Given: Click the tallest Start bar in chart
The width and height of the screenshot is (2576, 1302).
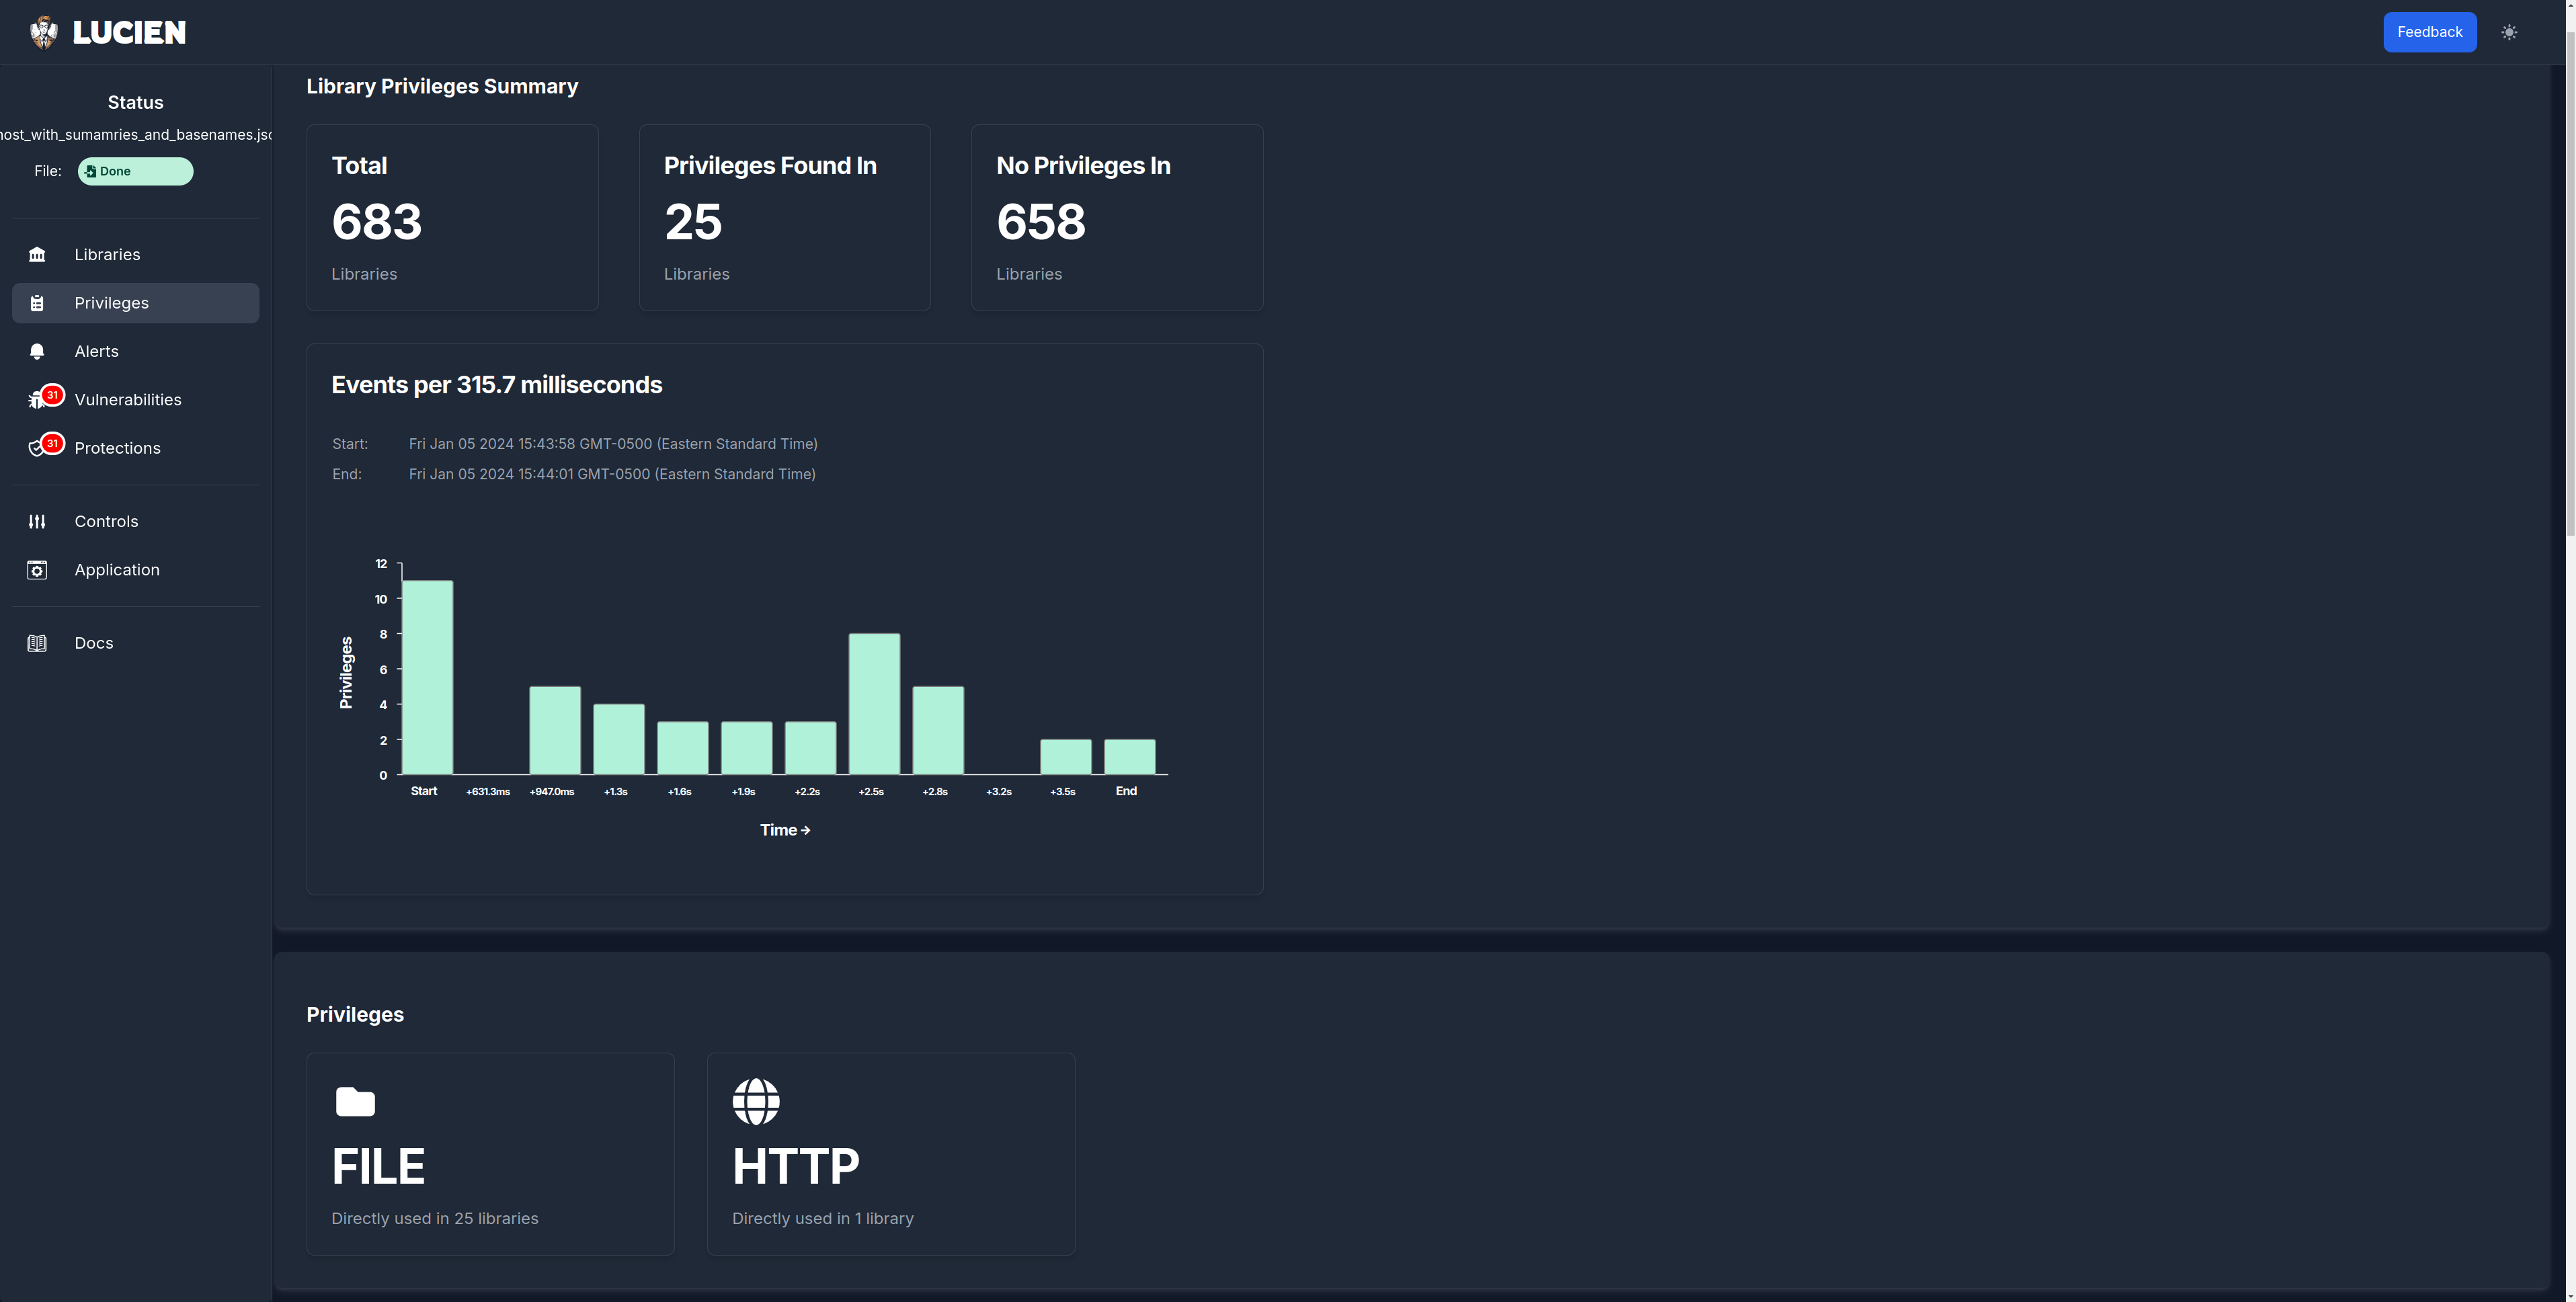Looking at the screenshot, I should tap(427, 677).
